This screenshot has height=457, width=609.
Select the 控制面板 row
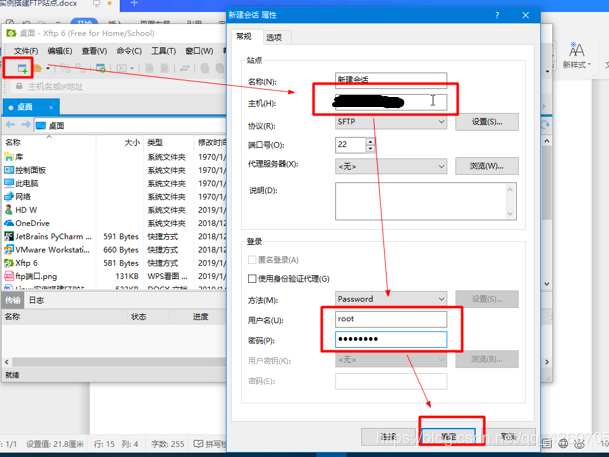(x=115, y=170)
